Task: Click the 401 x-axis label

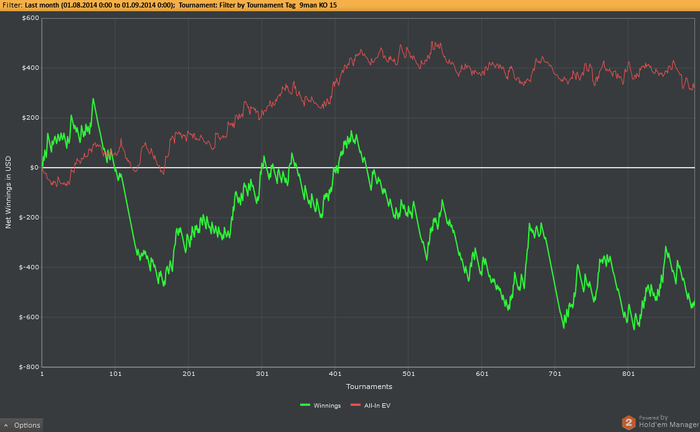Action: 335,374
